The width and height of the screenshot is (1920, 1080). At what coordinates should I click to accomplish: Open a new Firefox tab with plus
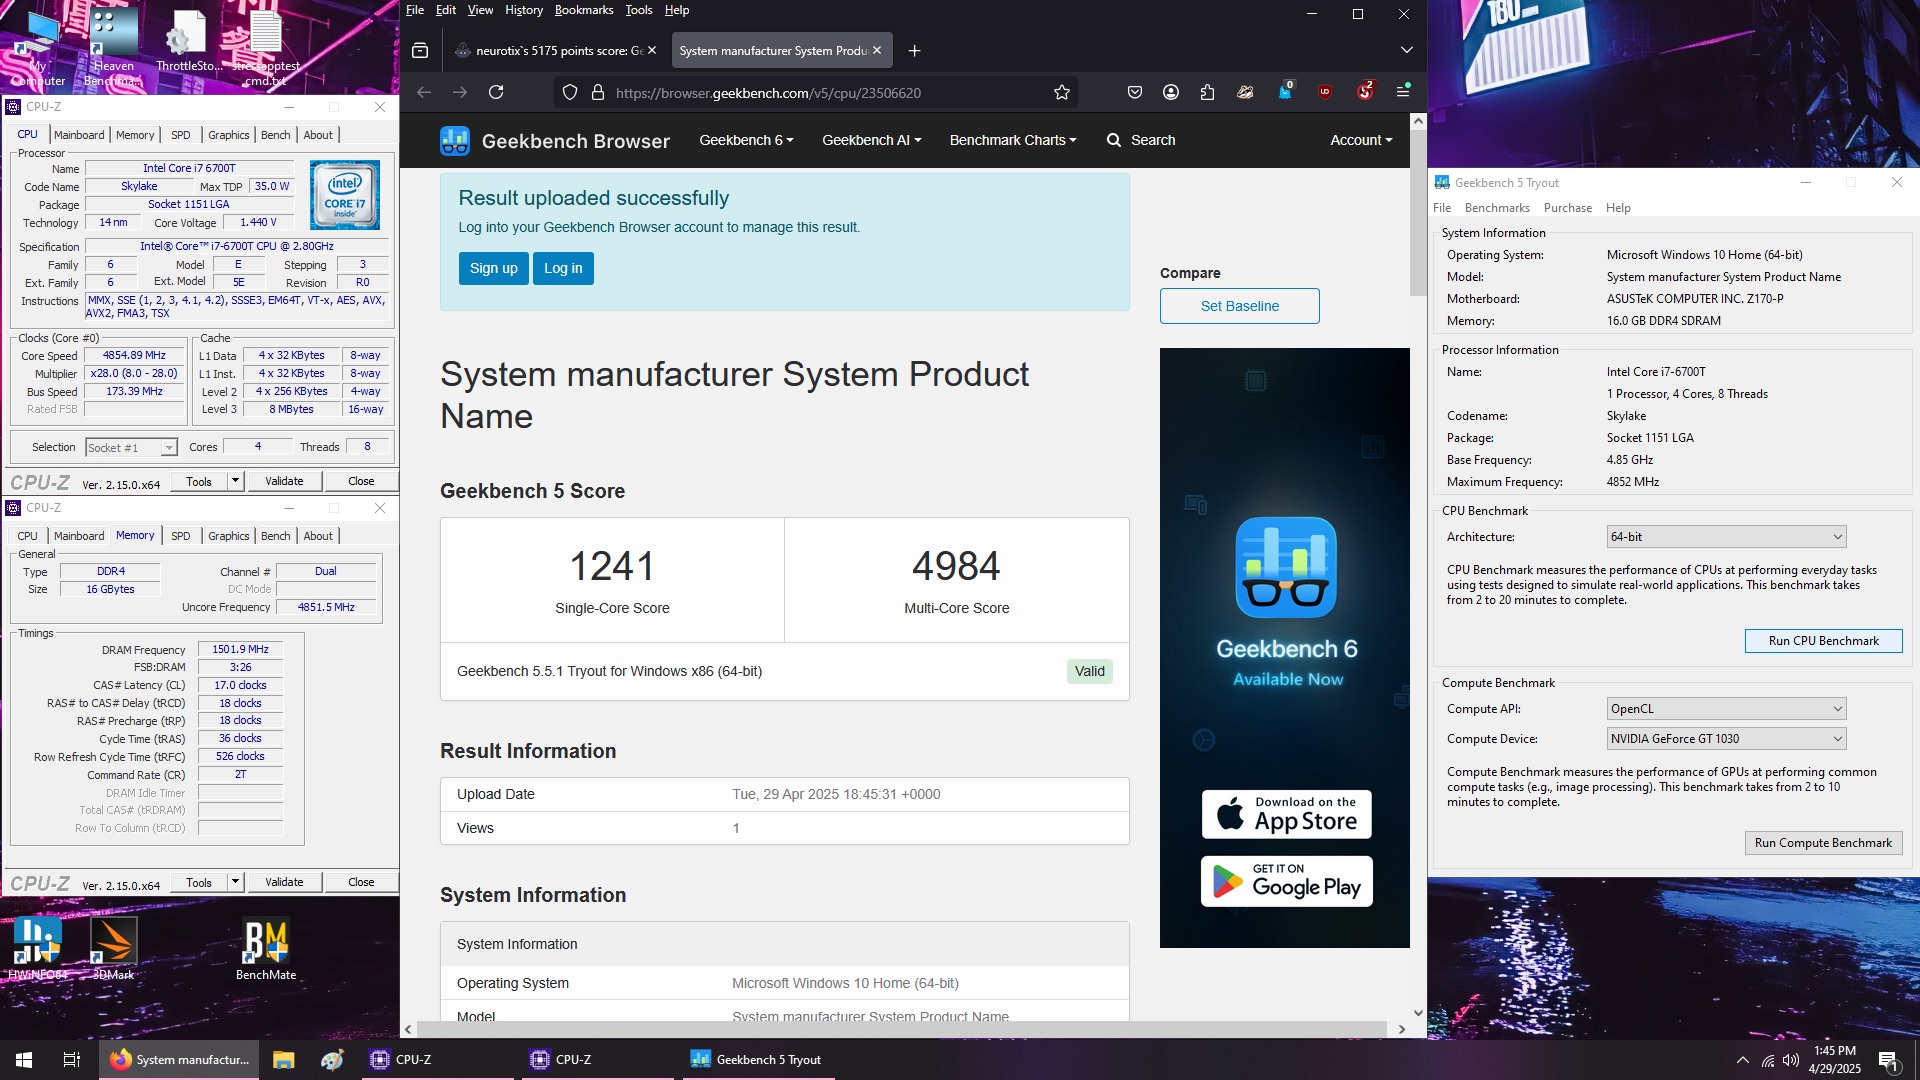click(914, 50)
